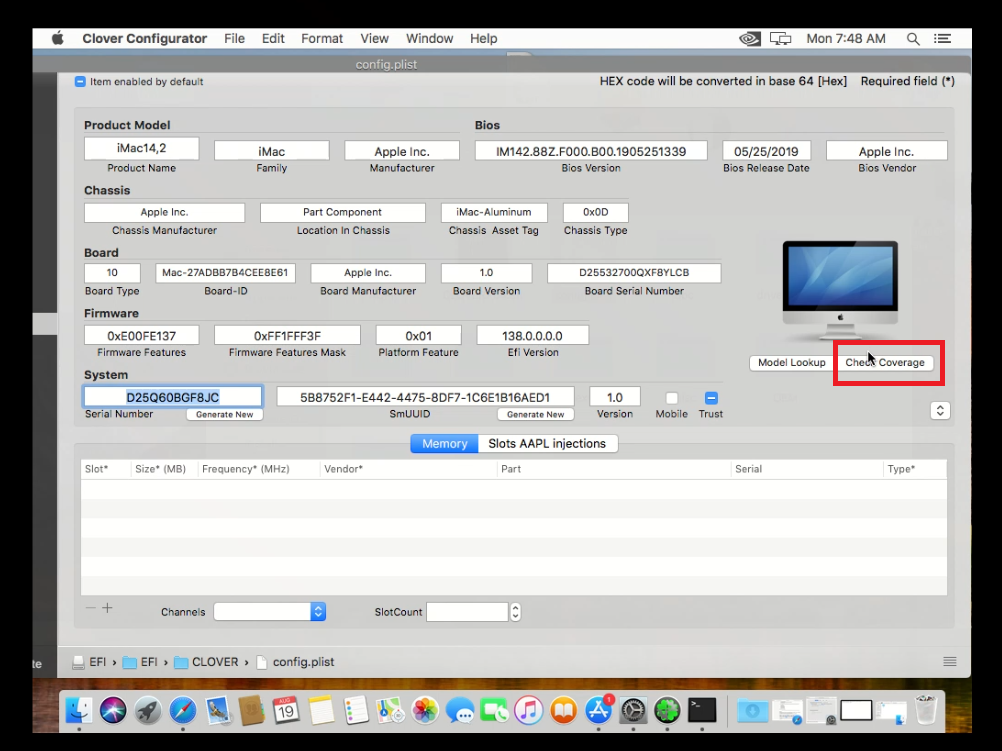Switch to the Memory tab

pyautogui.click(x=444, y=444)
